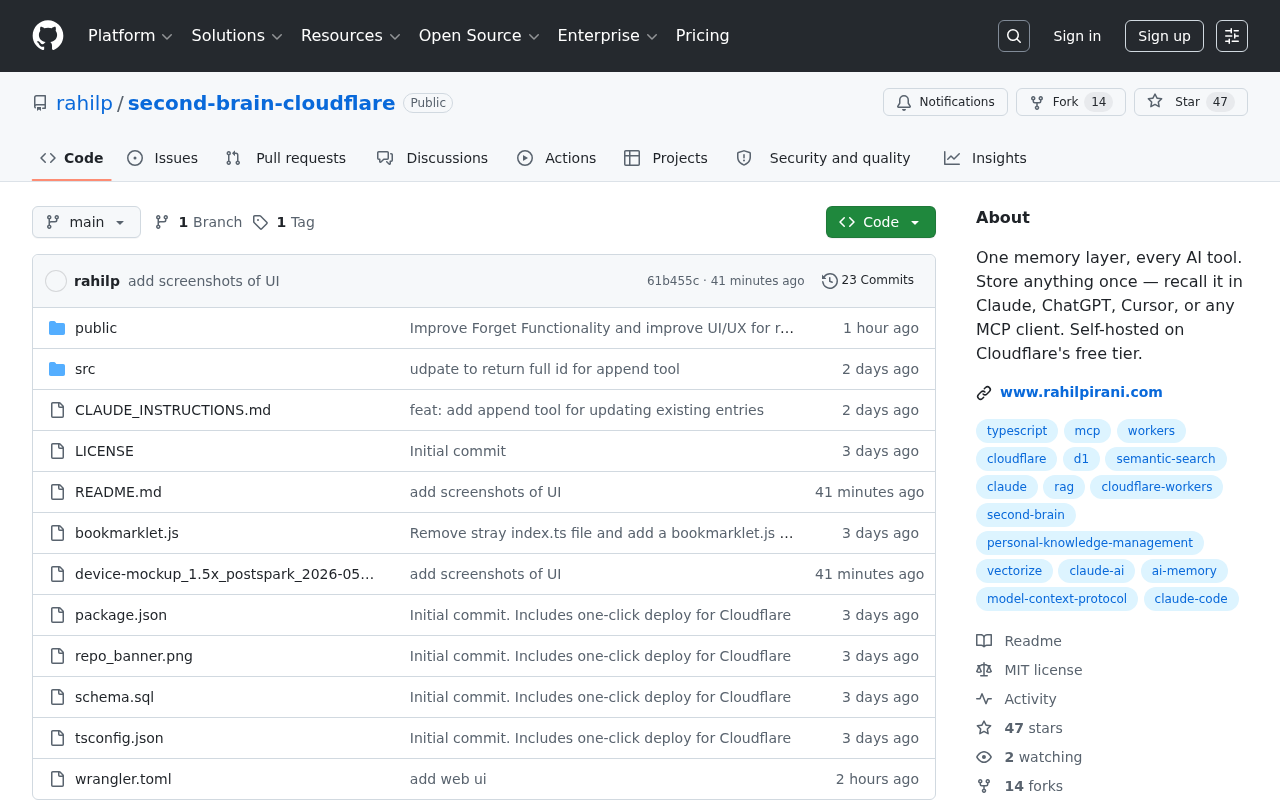Select the Code tab

point(72,158)
